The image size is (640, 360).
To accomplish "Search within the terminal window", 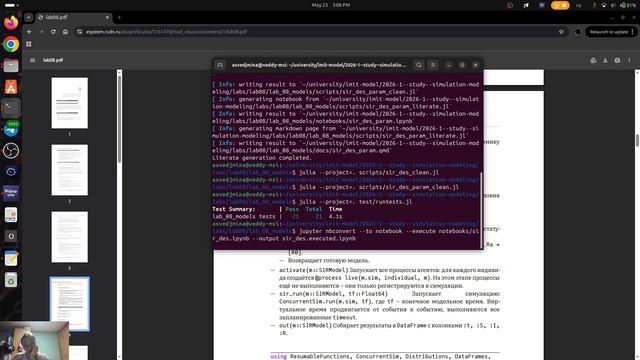I will [x=419, y=65].
